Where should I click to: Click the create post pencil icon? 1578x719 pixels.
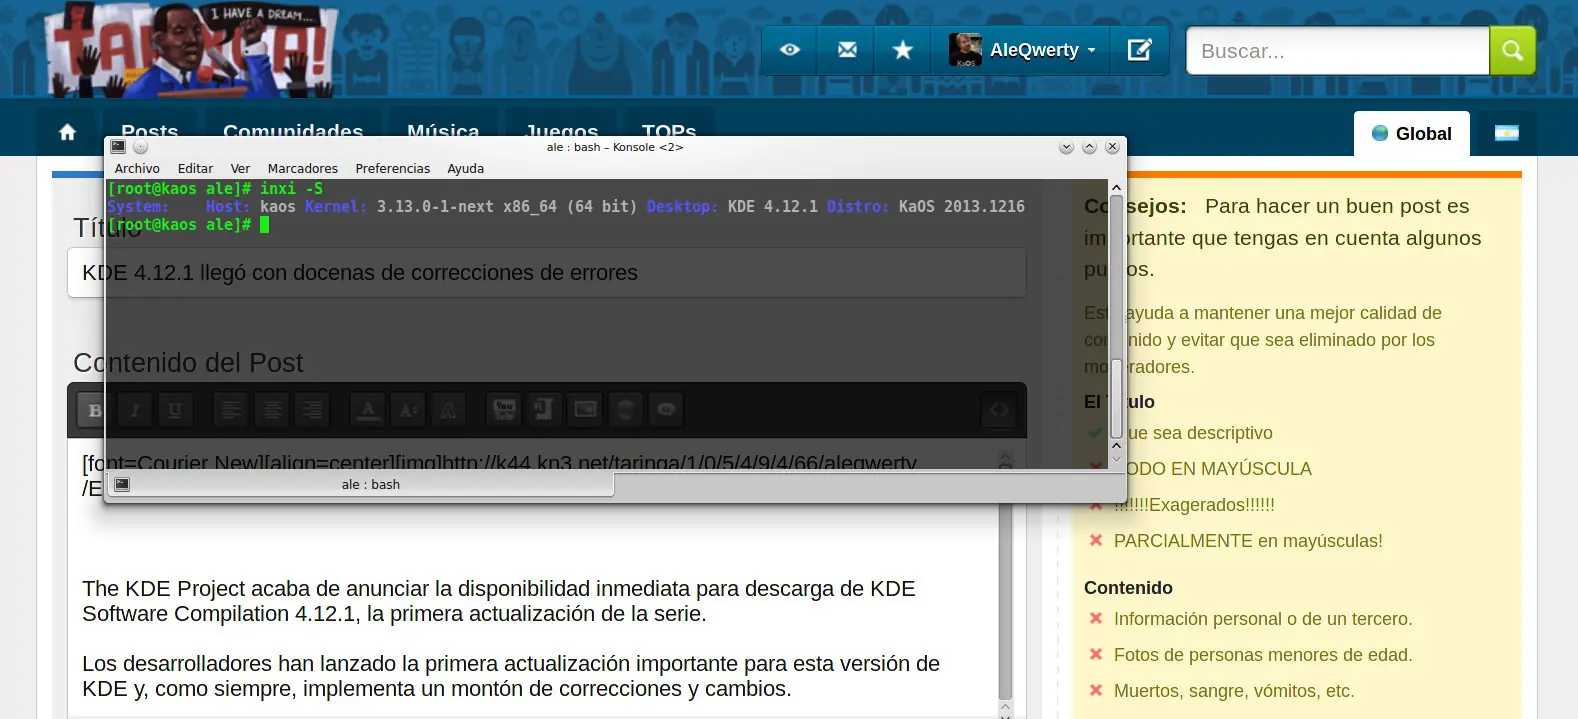(x=1139, y=50)
